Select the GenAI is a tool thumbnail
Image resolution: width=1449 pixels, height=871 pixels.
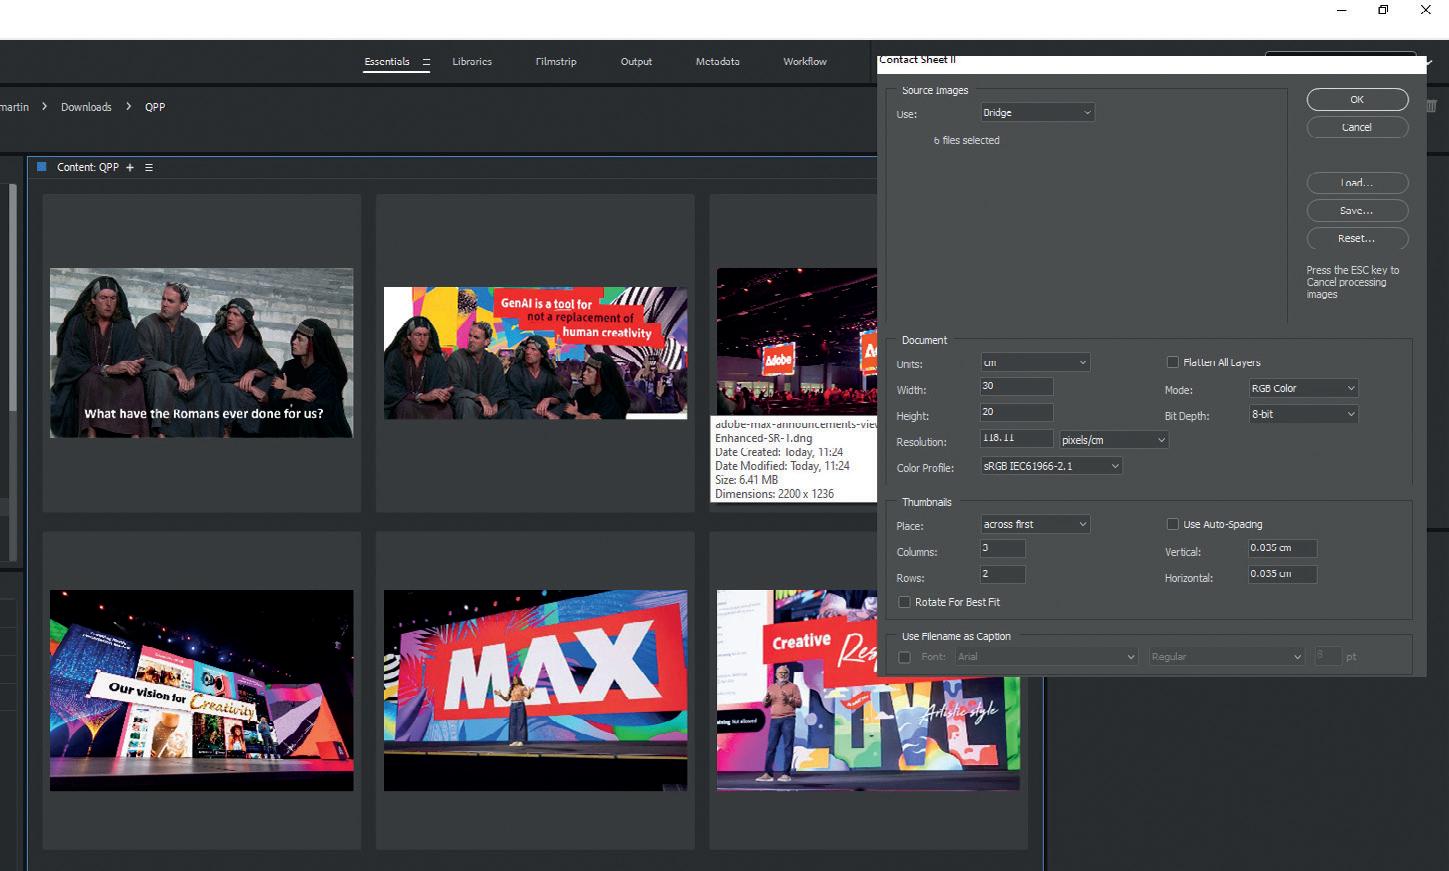coord(535,353)
